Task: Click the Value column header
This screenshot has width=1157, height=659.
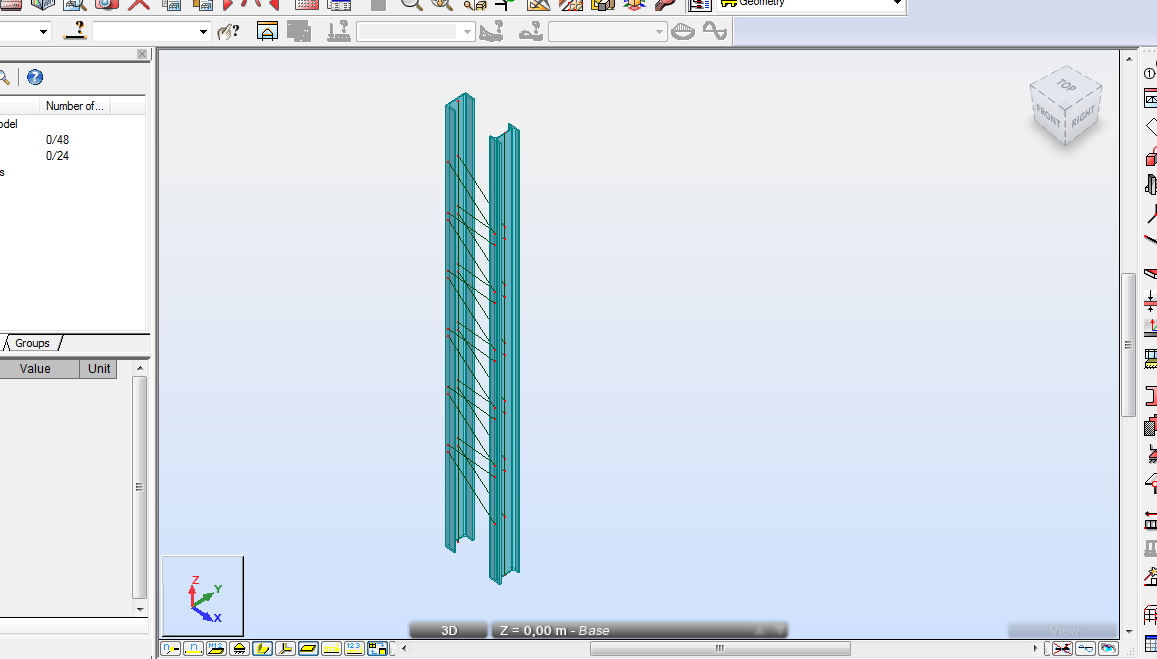Action: pos(35,369)
